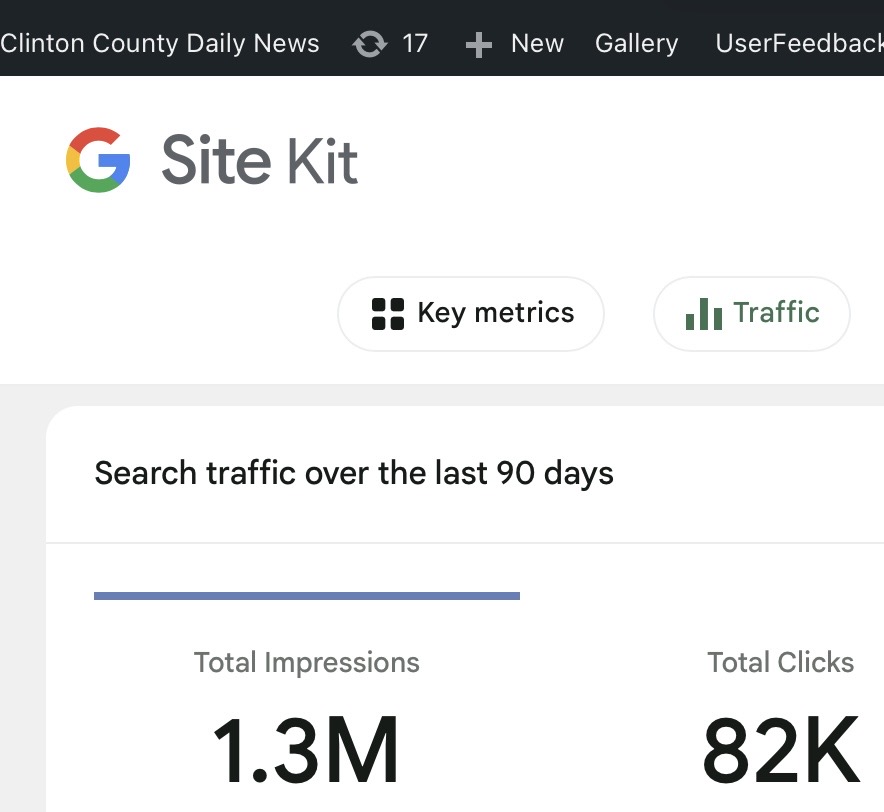Open the New content menu label

tap(537, 44)
